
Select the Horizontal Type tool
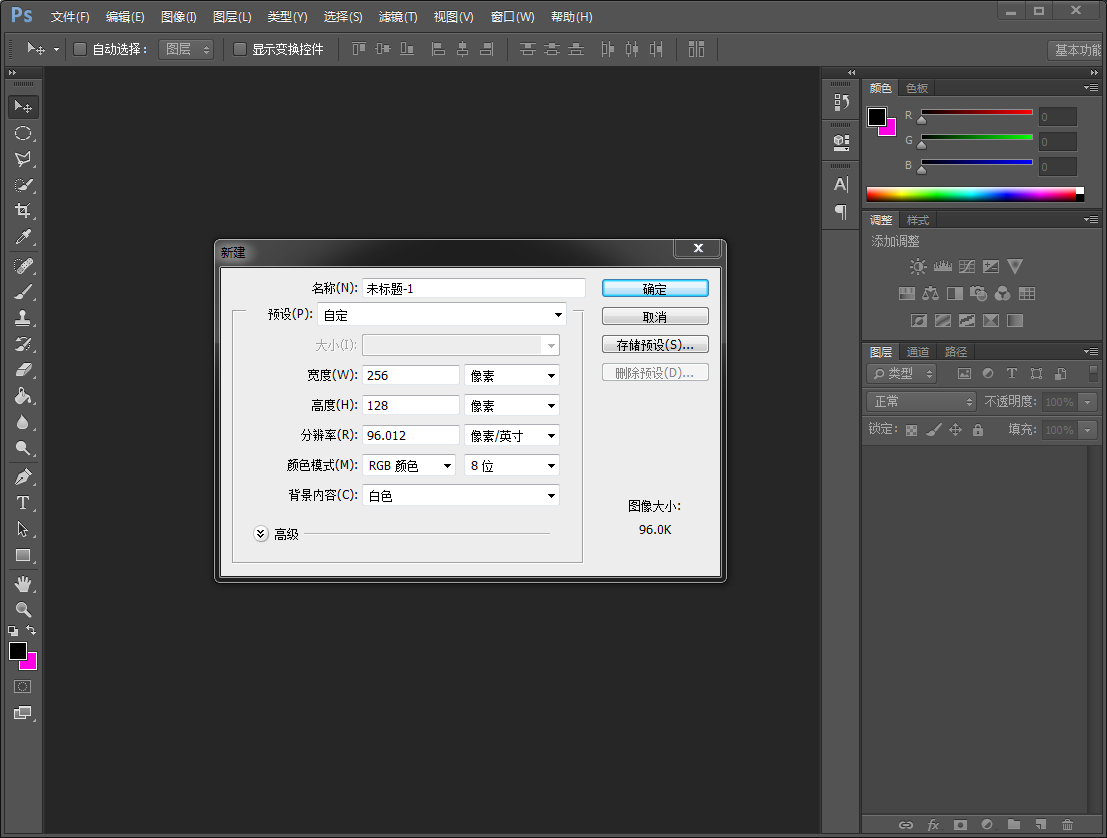[x=23, y=503]
